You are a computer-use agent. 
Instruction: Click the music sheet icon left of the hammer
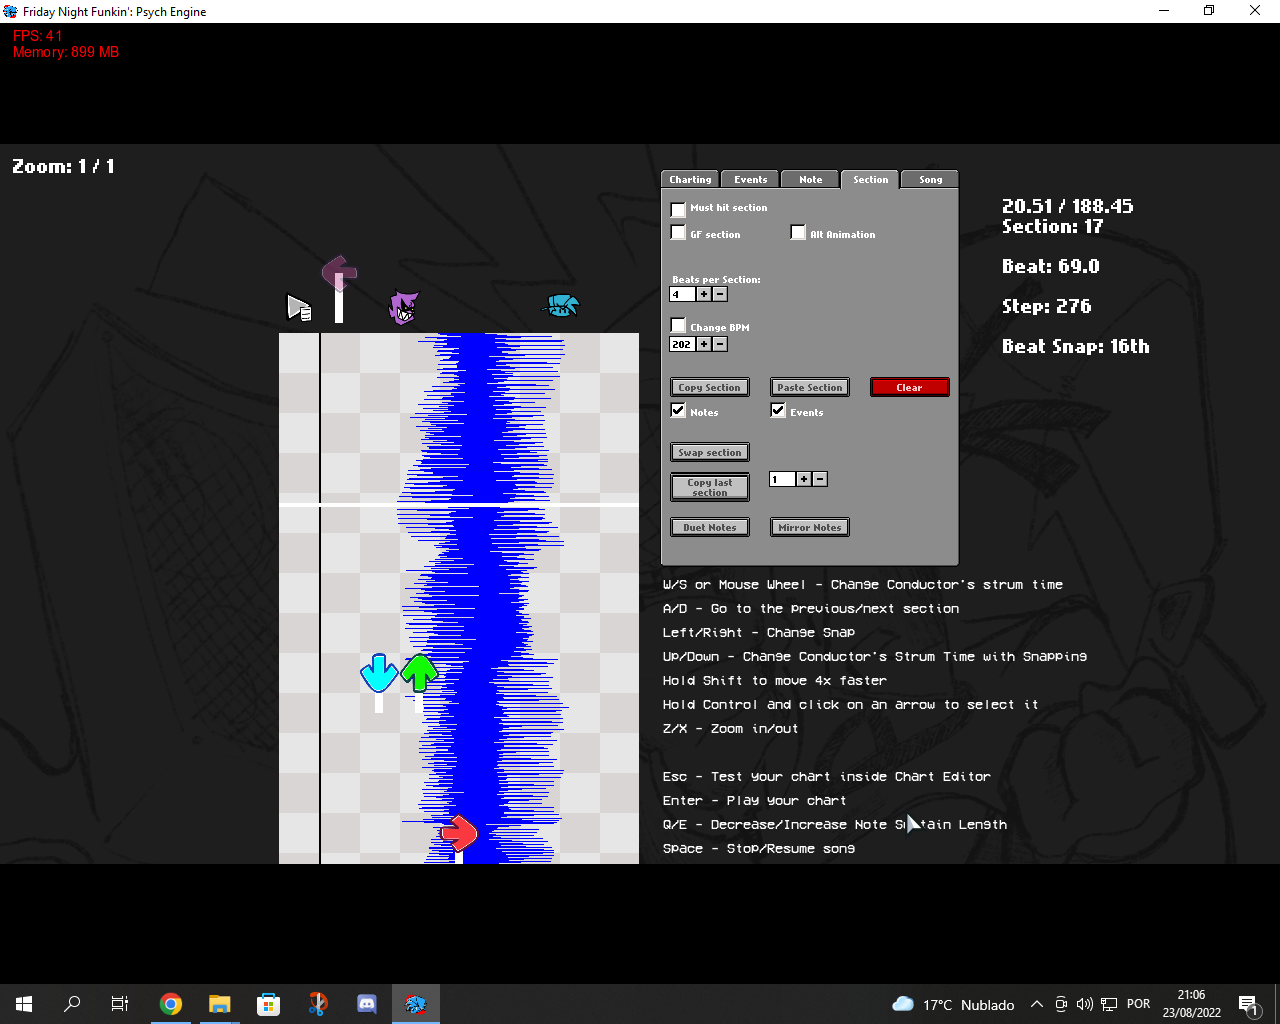[x=300, y=309]
